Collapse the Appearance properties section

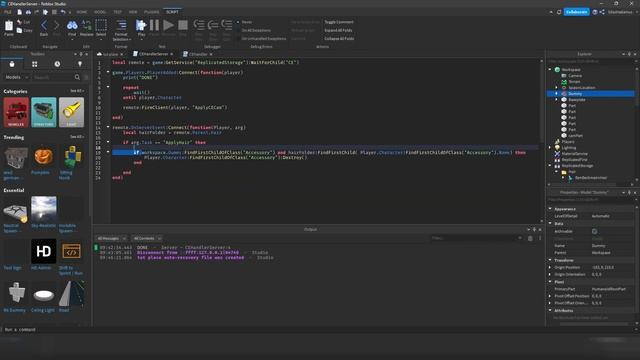pyautogui.click(x=550, y=209)
